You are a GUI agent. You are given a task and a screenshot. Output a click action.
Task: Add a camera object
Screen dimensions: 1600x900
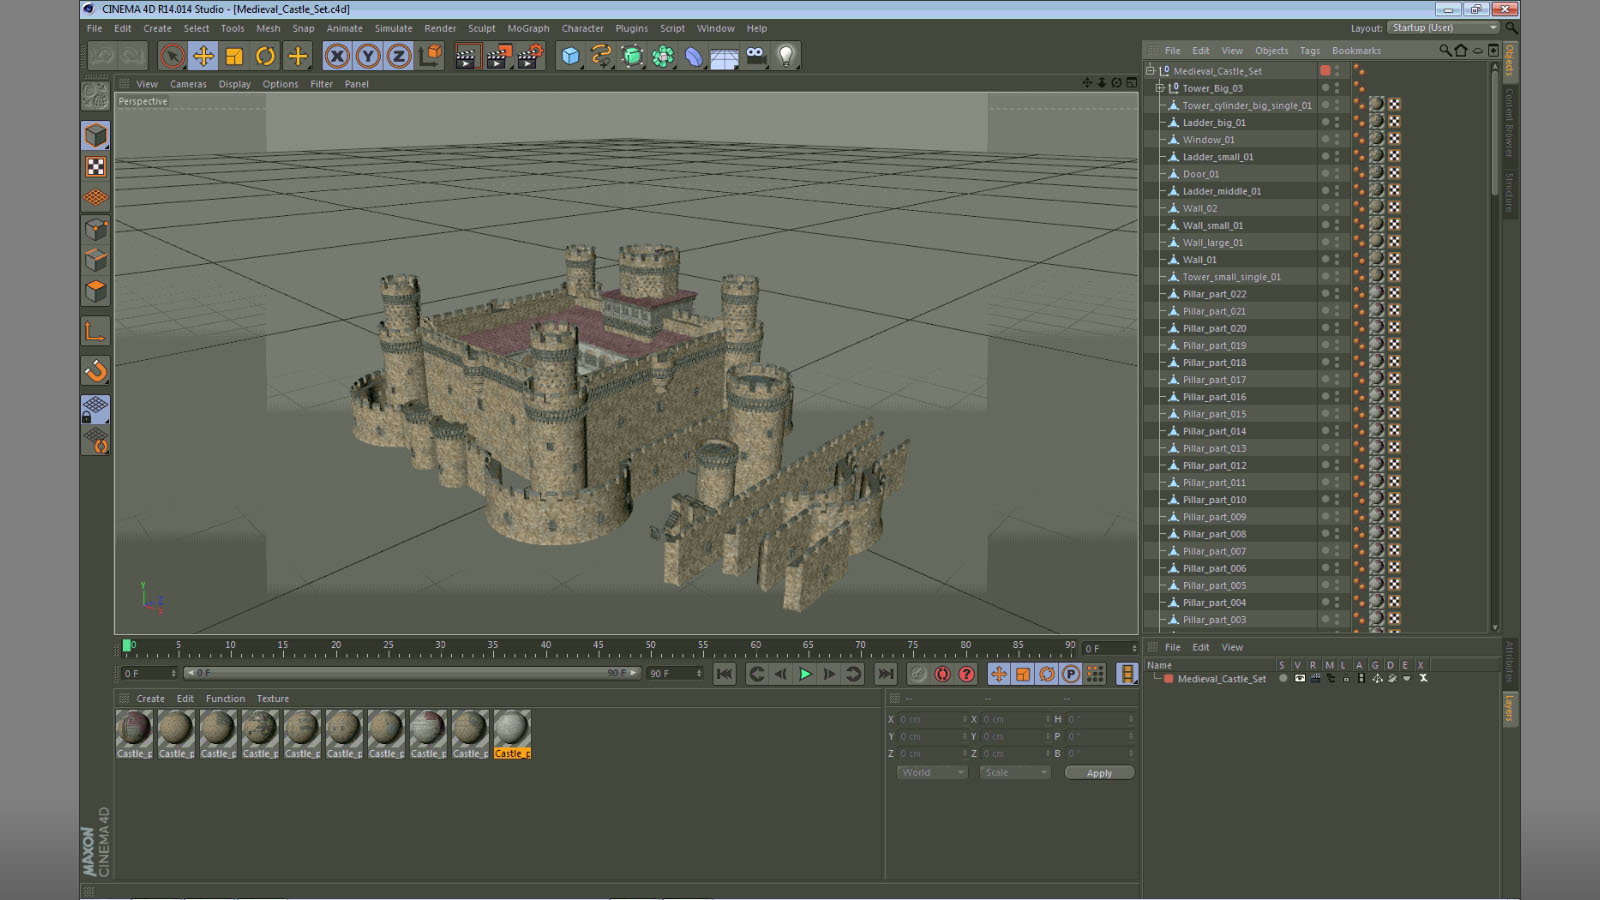pos(756,56)
